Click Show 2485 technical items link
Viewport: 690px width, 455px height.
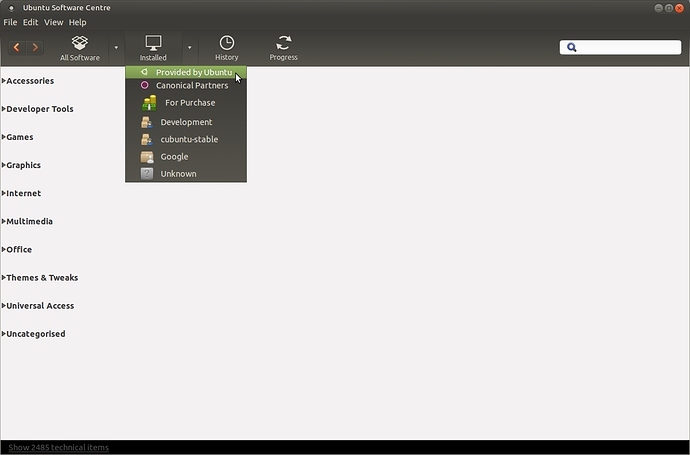tap(59, 448)
